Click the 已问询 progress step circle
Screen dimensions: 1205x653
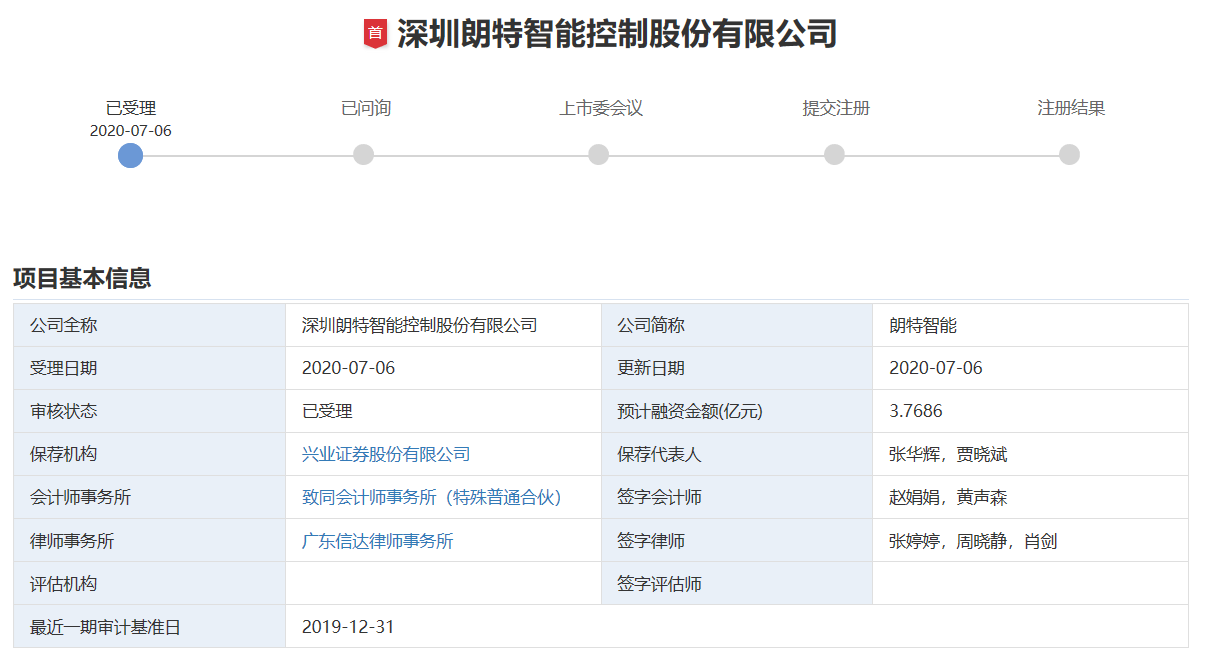(364, 155)
